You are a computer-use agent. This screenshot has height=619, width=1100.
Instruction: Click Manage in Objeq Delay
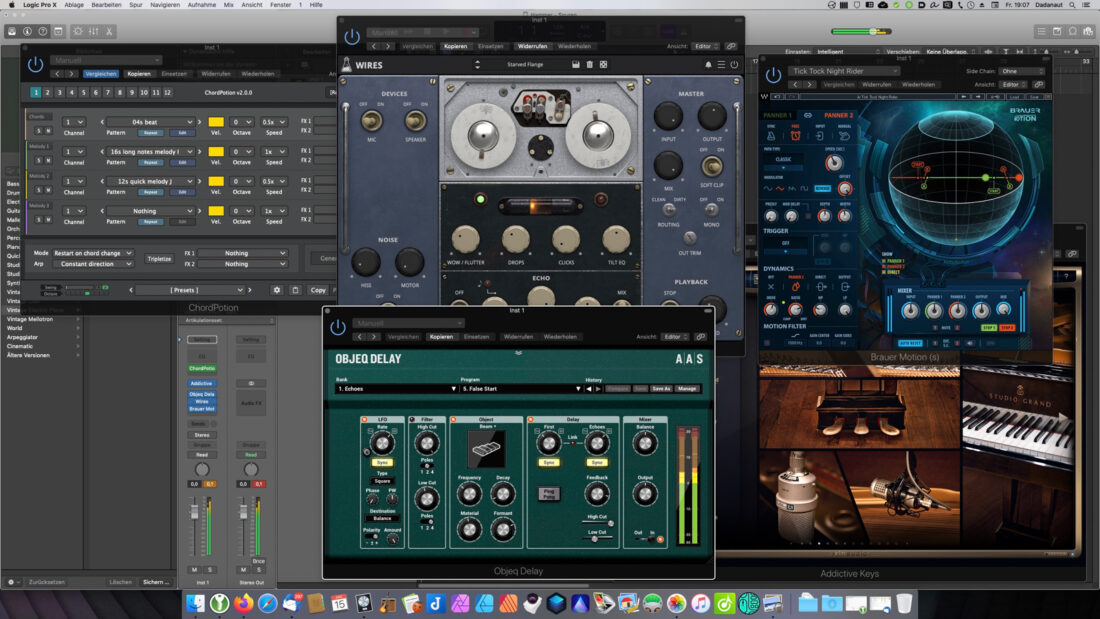point(687,389)
